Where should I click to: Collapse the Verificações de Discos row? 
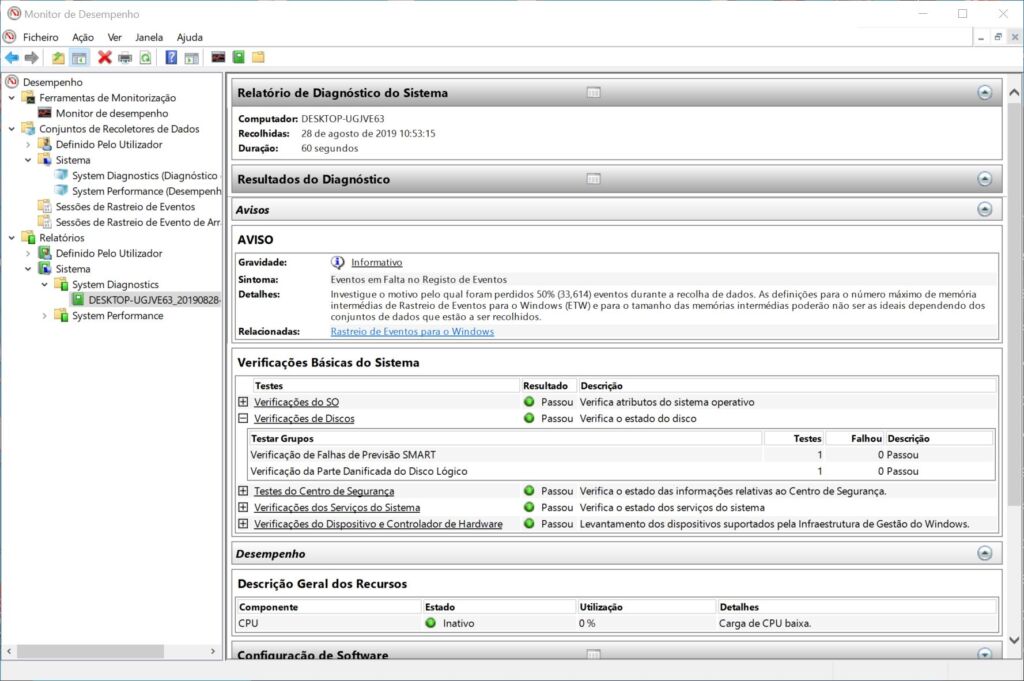pos(243,419)
